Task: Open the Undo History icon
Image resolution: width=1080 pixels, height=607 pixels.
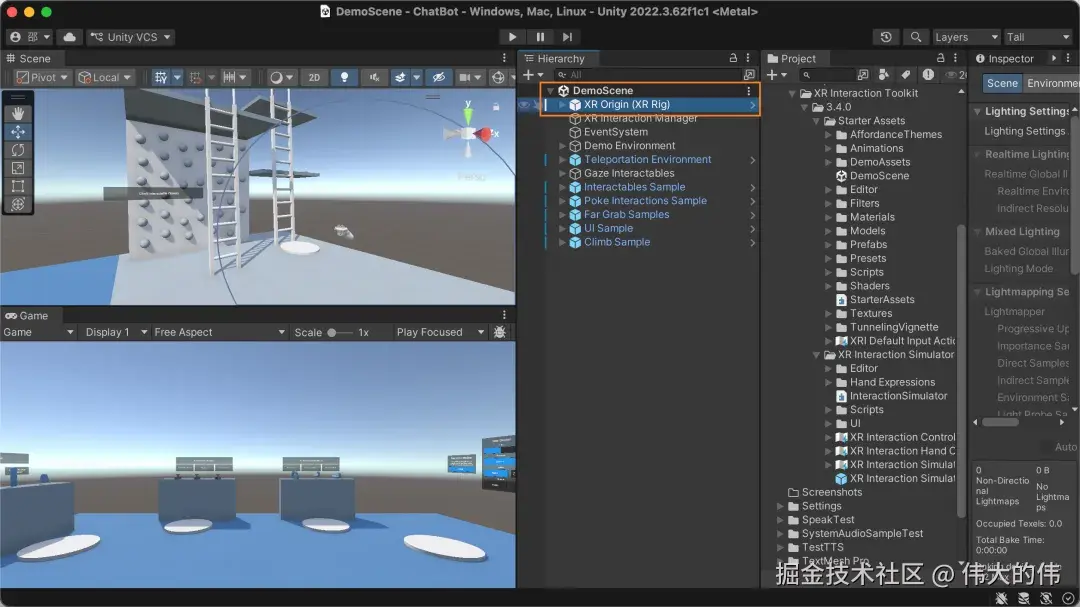Action: (886, 37)
